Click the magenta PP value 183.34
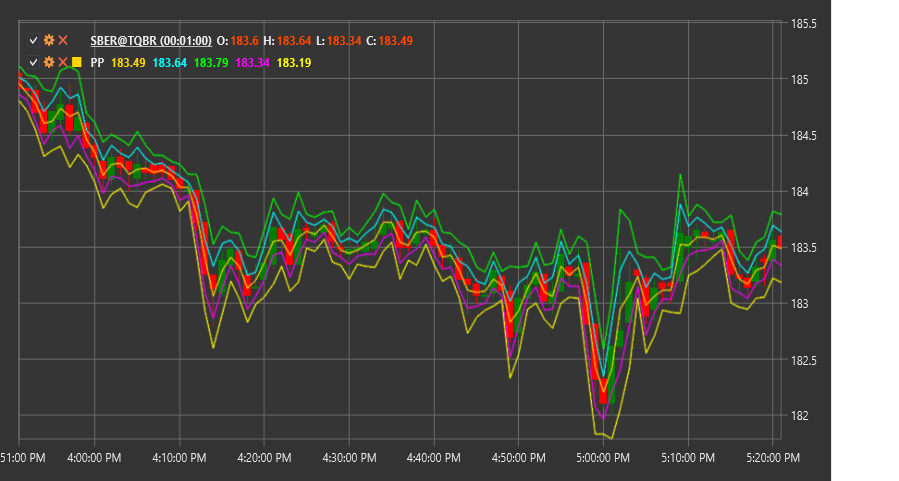Viewport: 899px width, 481px height. coord(252,62)
